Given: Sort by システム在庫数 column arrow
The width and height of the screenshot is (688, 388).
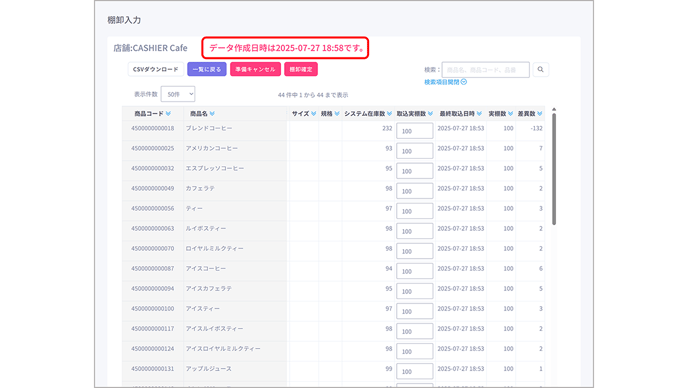Looking at the screenshot, I should pyautogui.click(x=390, y=114).
